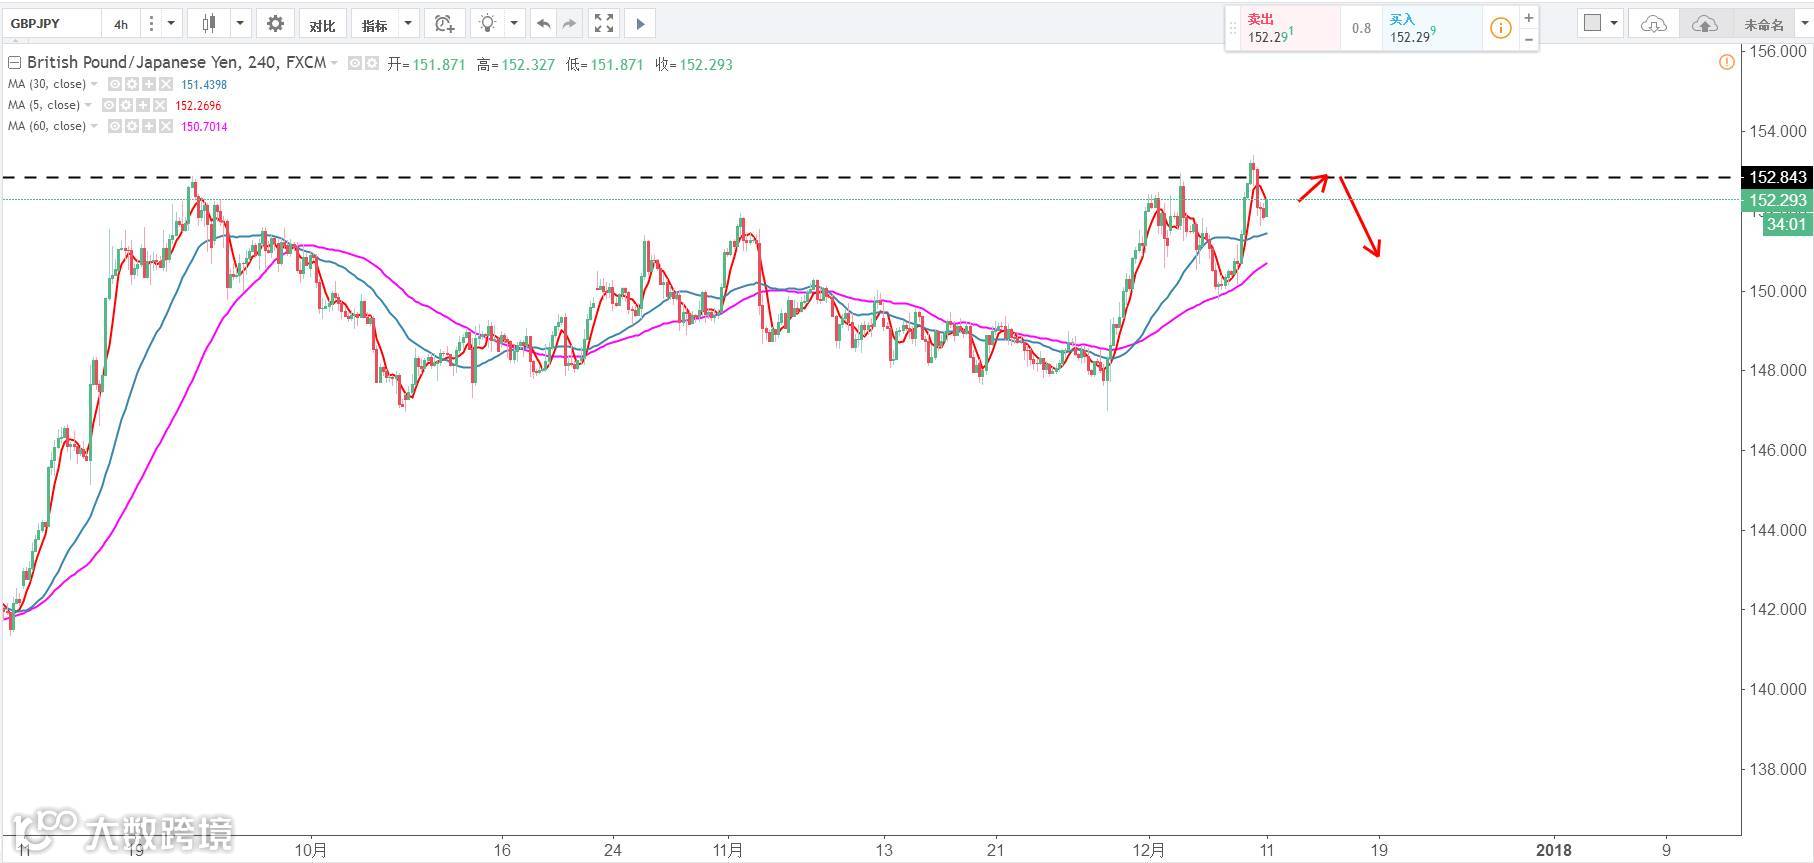Viewport: 1814px width, 863px height.
Task: Click the light bulb publish idea icon
Action: pyautogui.click(x=487, y=23)
